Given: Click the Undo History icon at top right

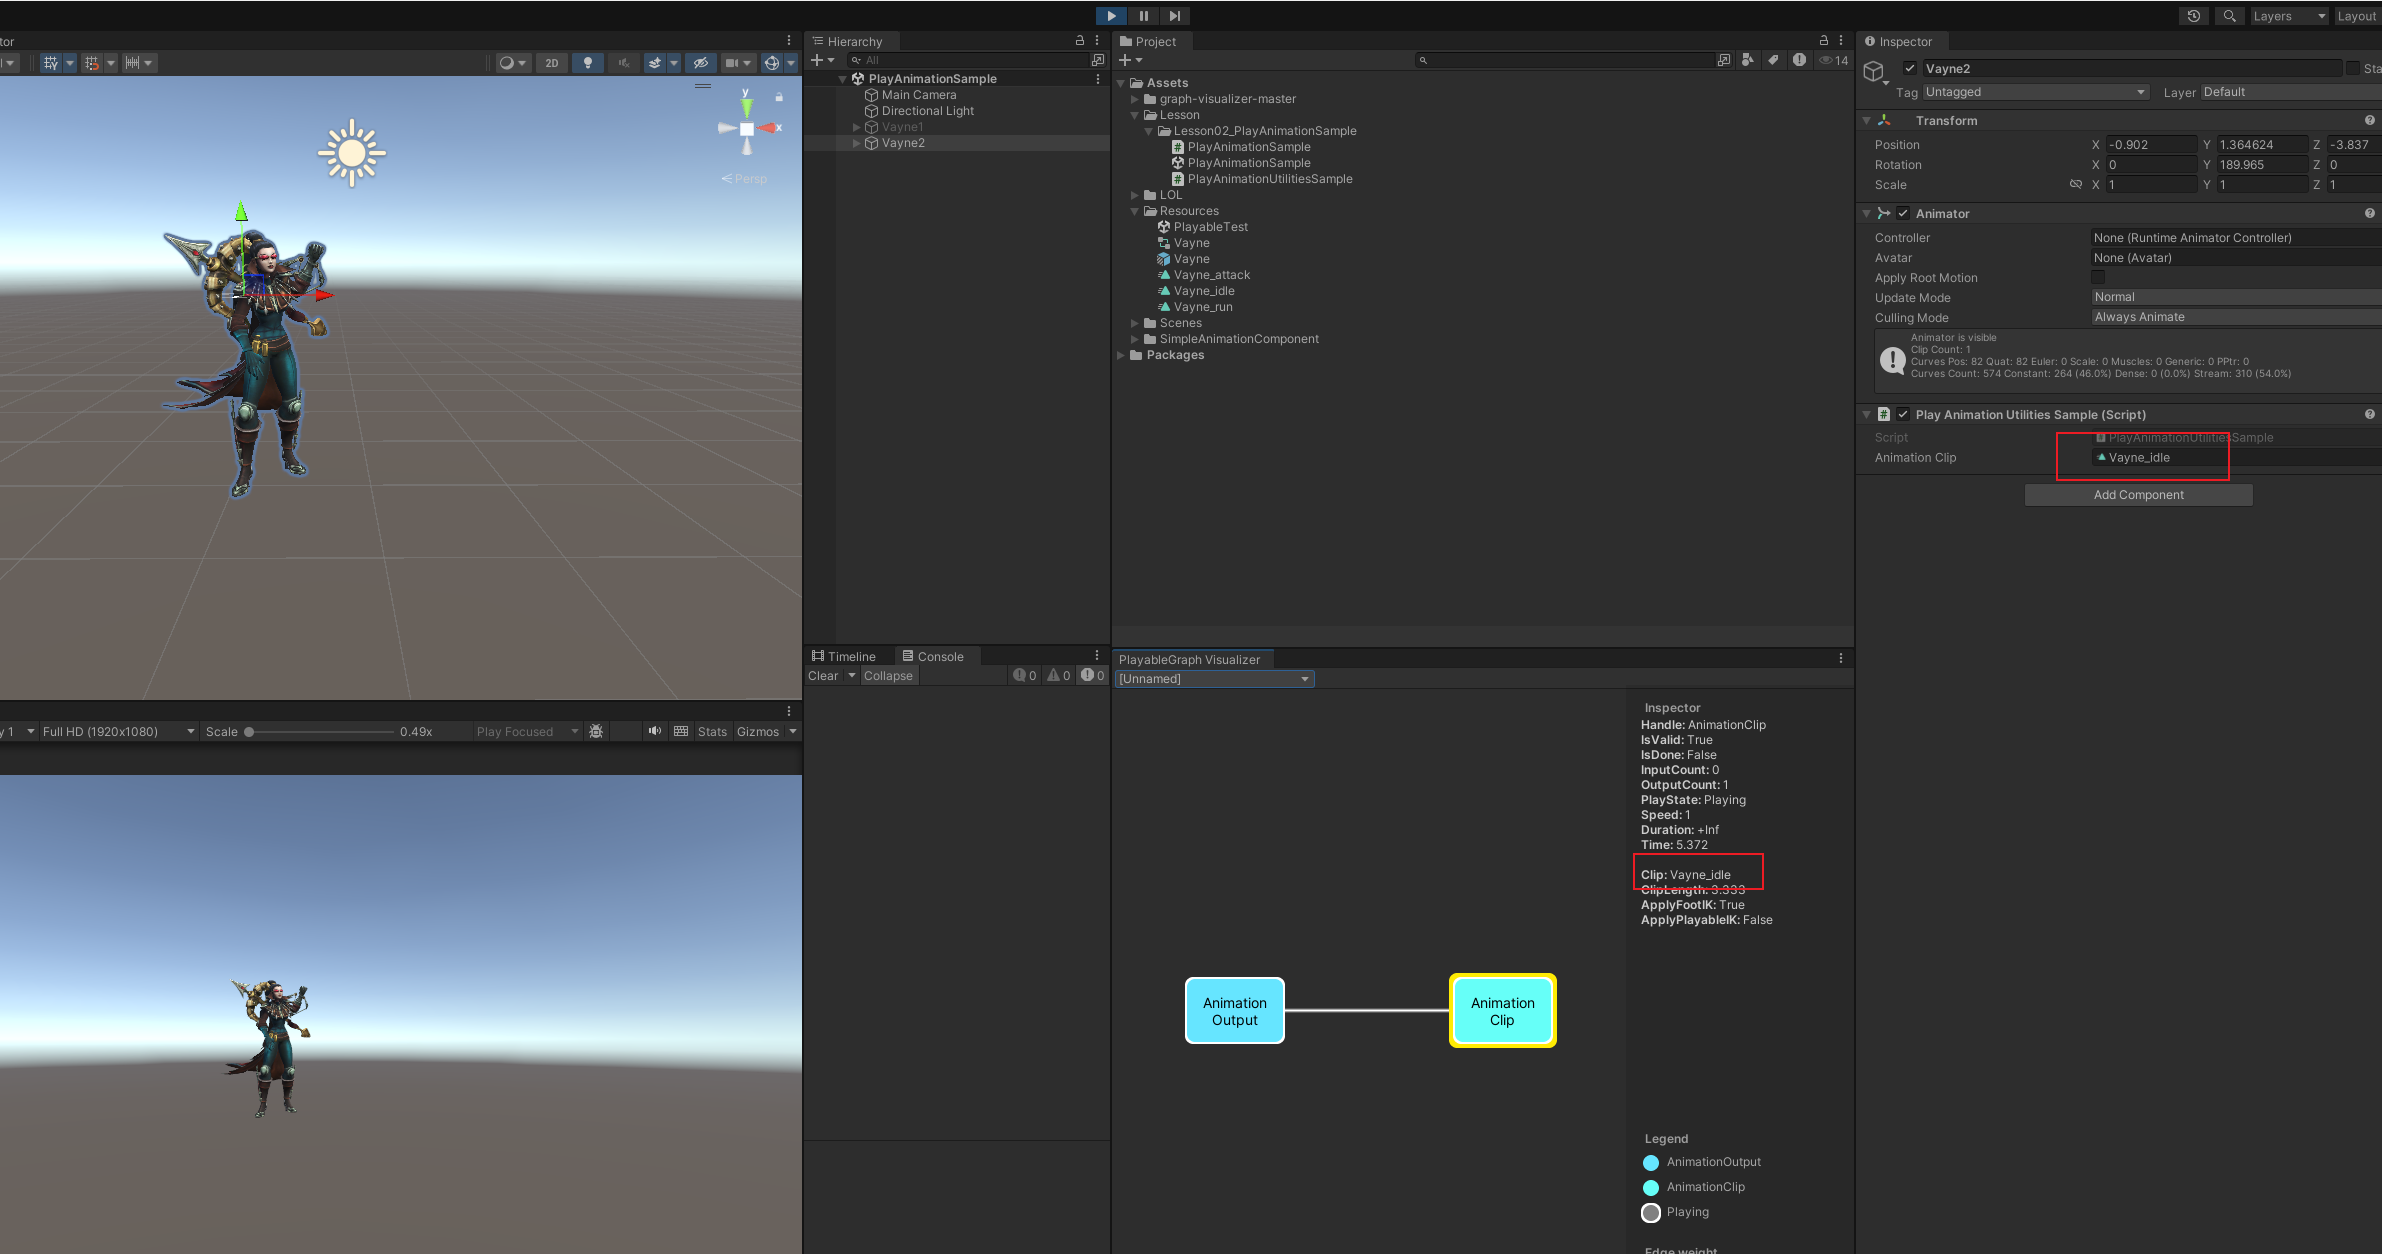Looking at the screenshot, I should 2194,16.
